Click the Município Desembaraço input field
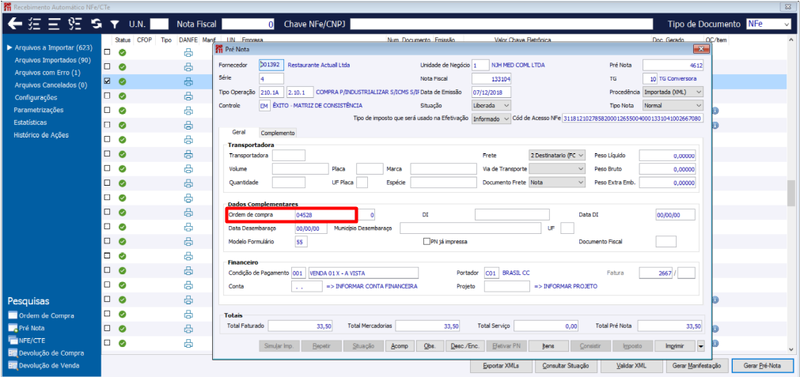This screenshot has height=377, width=800. pyautogui.click(x=470, y=228)
